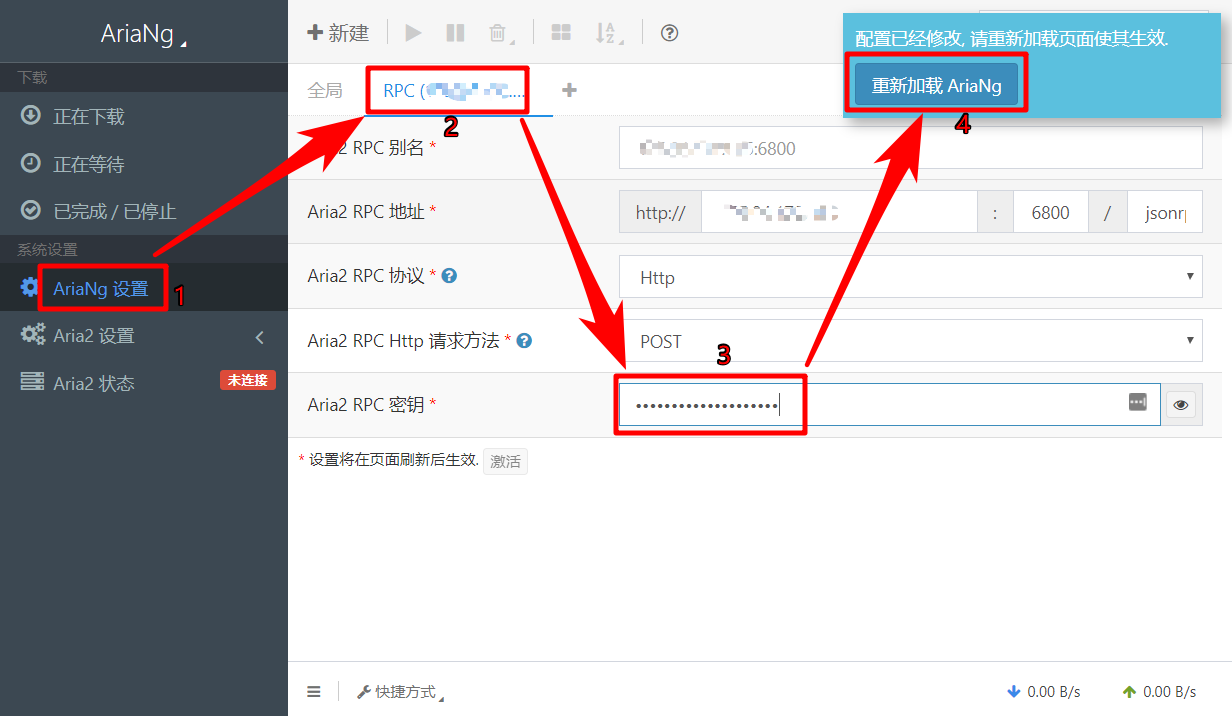The height and width of the screenshot is (716, 1232).
Task: Show help for Aria2 RPC 协议
Action: click(449, 276)
